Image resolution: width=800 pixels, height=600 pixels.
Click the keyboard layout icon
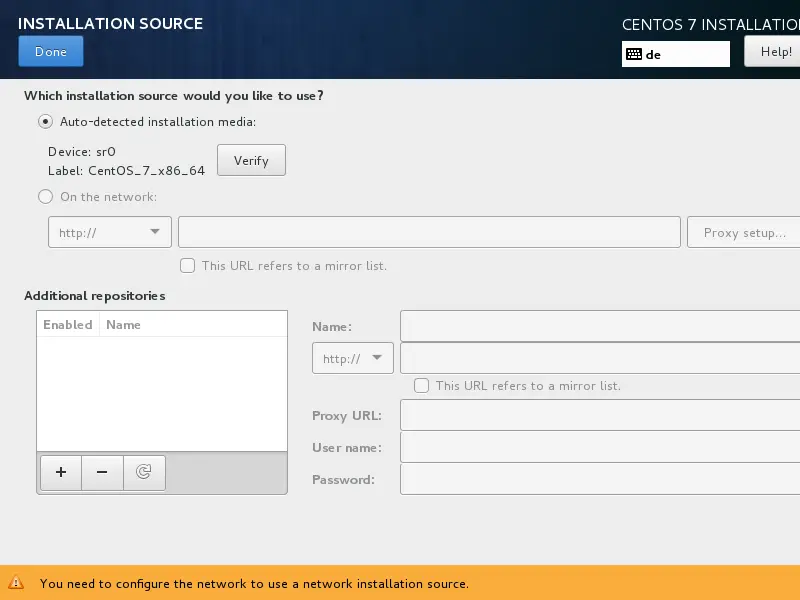tap(633, 55)
